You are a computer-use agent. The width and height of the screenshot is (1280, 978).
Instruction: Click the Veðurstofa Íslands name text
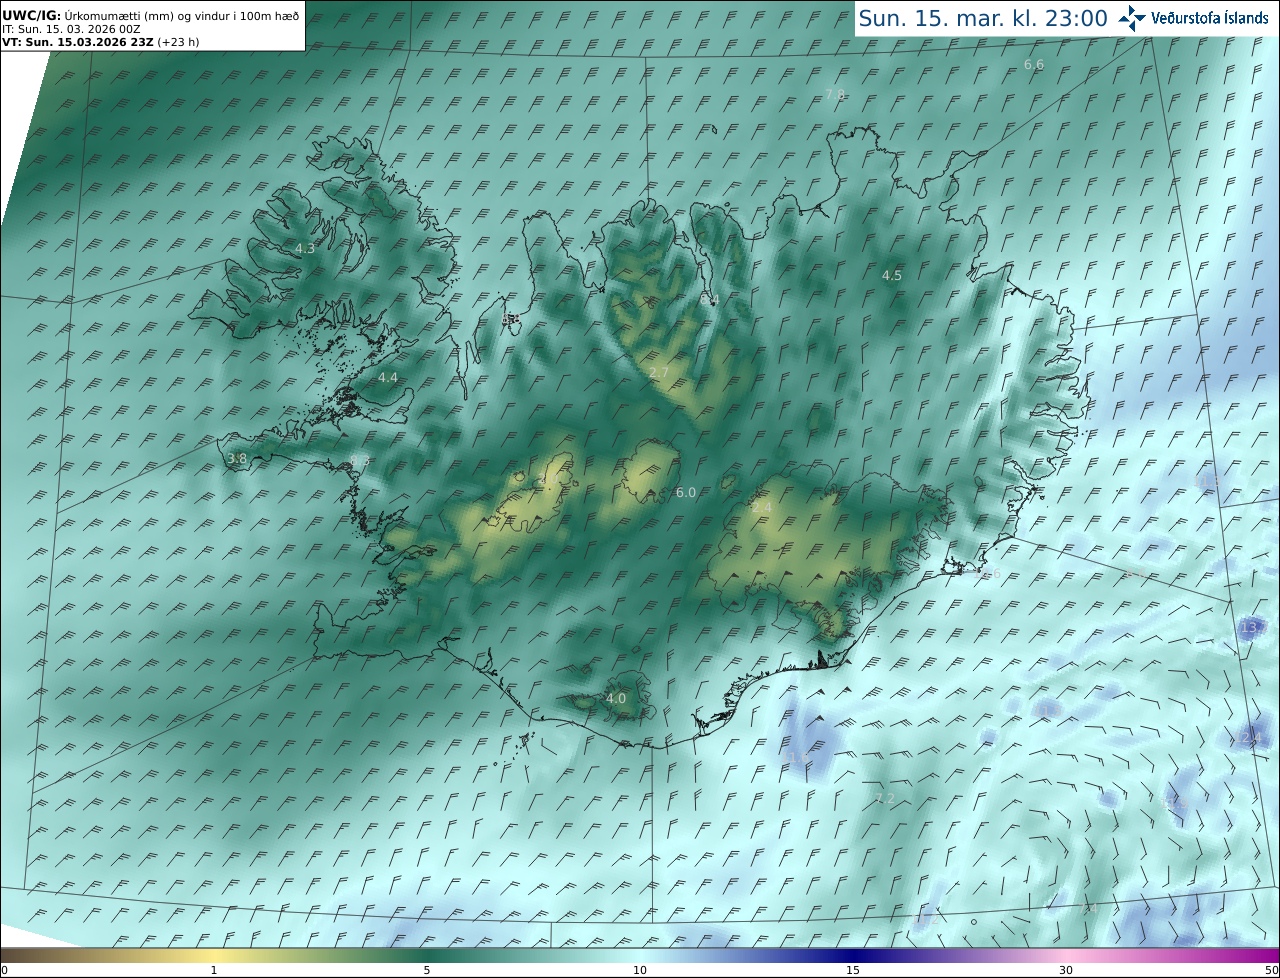tap(1209, 18)
